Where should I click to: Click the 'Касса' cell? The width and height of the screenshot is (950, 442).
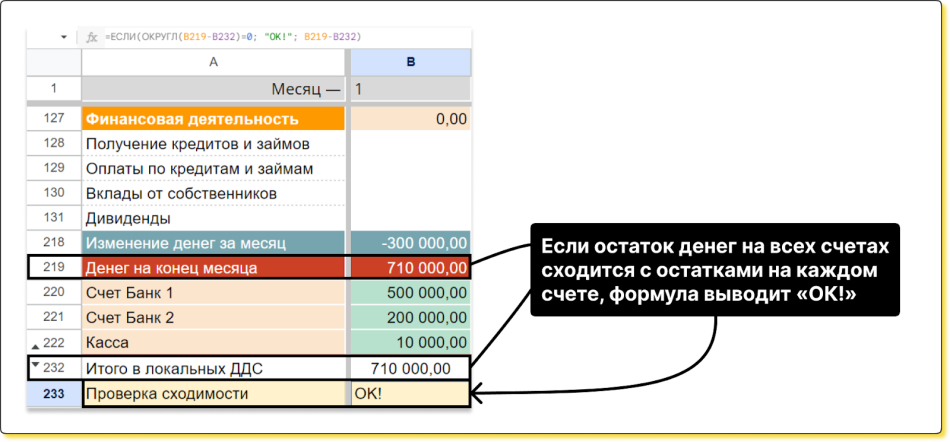(x=213, y=343)
